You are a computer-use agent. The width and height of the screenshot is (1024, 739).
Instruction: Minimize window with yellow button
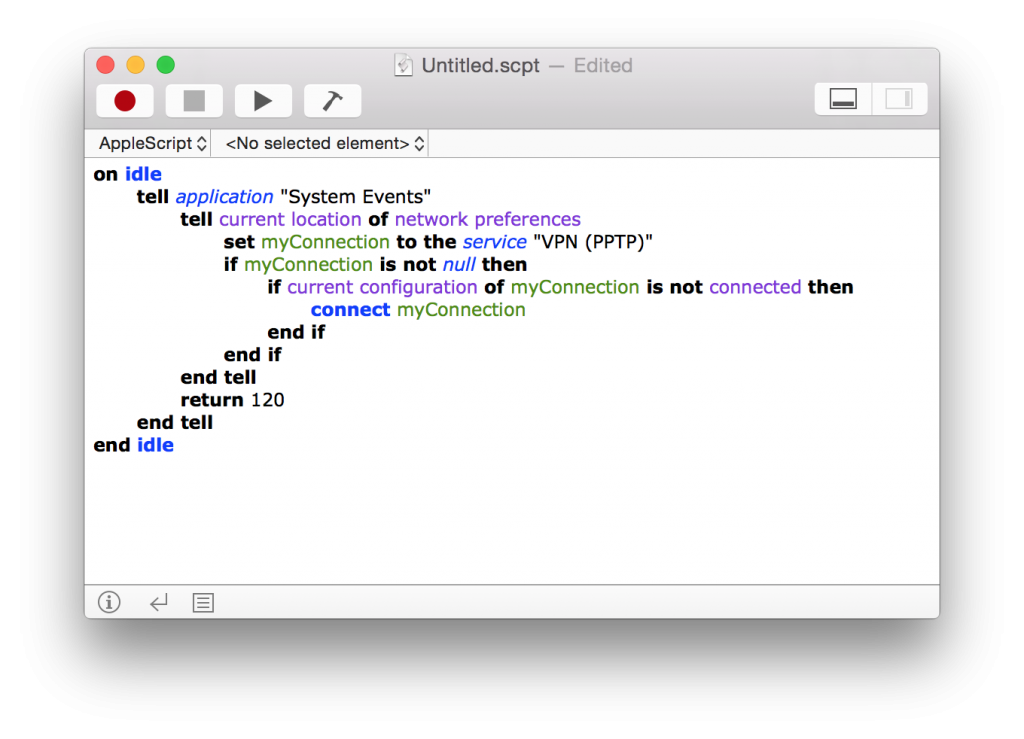pyautogui.click(x=135, y=65)
